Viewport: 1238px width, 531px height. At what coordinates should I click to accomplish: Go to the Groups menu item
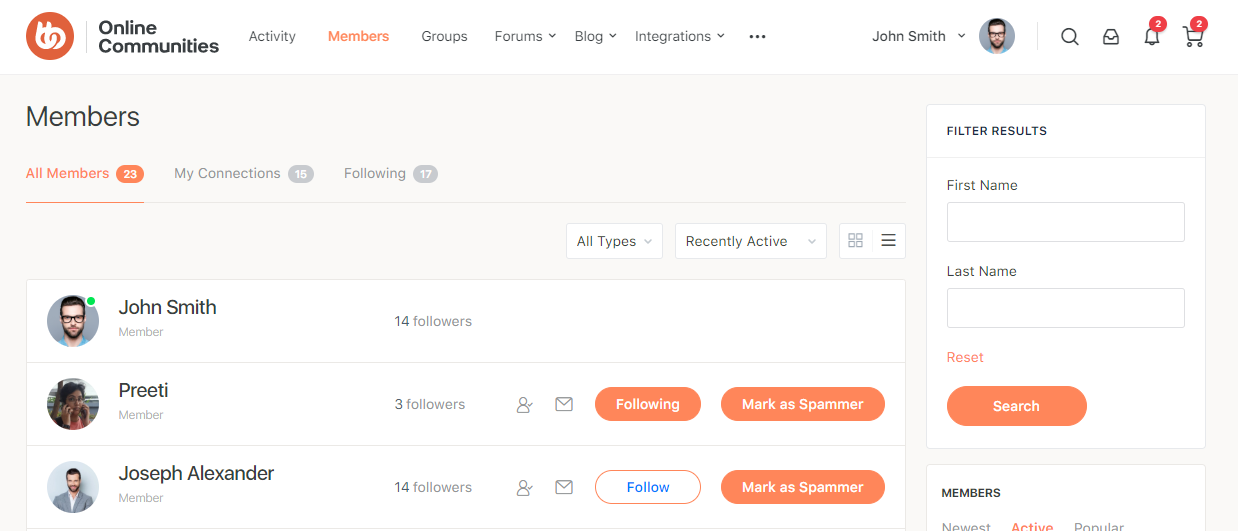tap(444, 37)
